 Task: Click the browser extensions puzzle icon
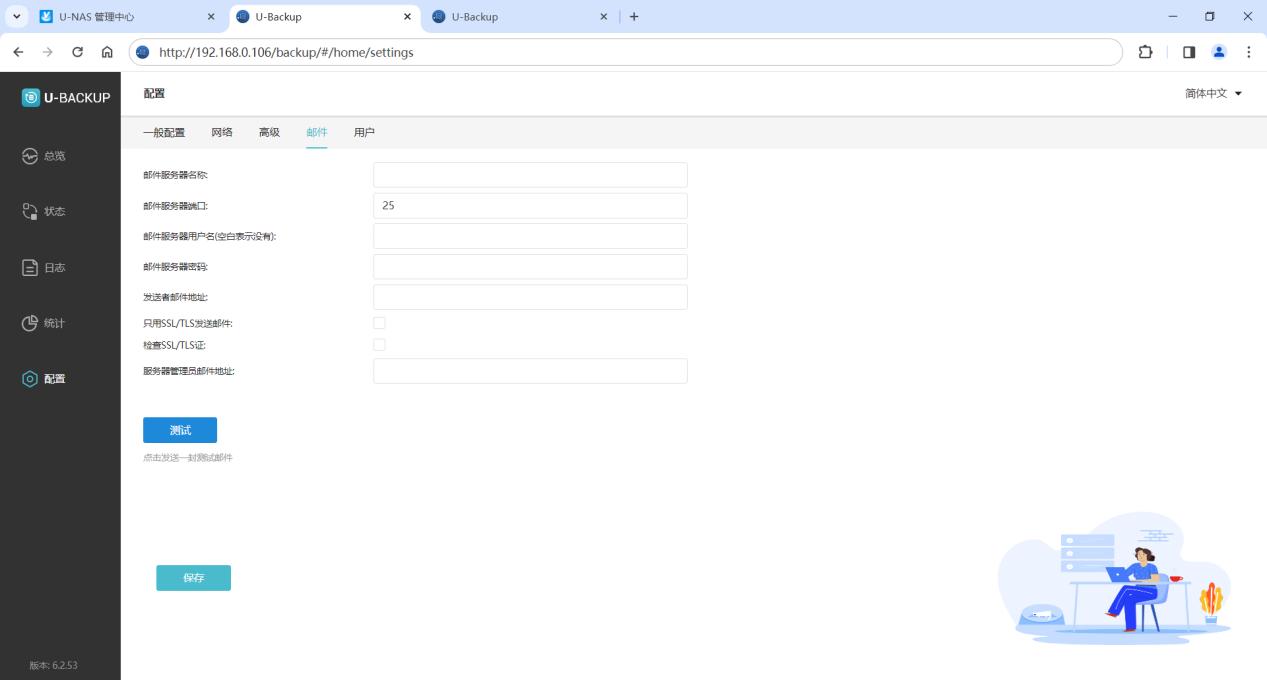pos(1146,52)
